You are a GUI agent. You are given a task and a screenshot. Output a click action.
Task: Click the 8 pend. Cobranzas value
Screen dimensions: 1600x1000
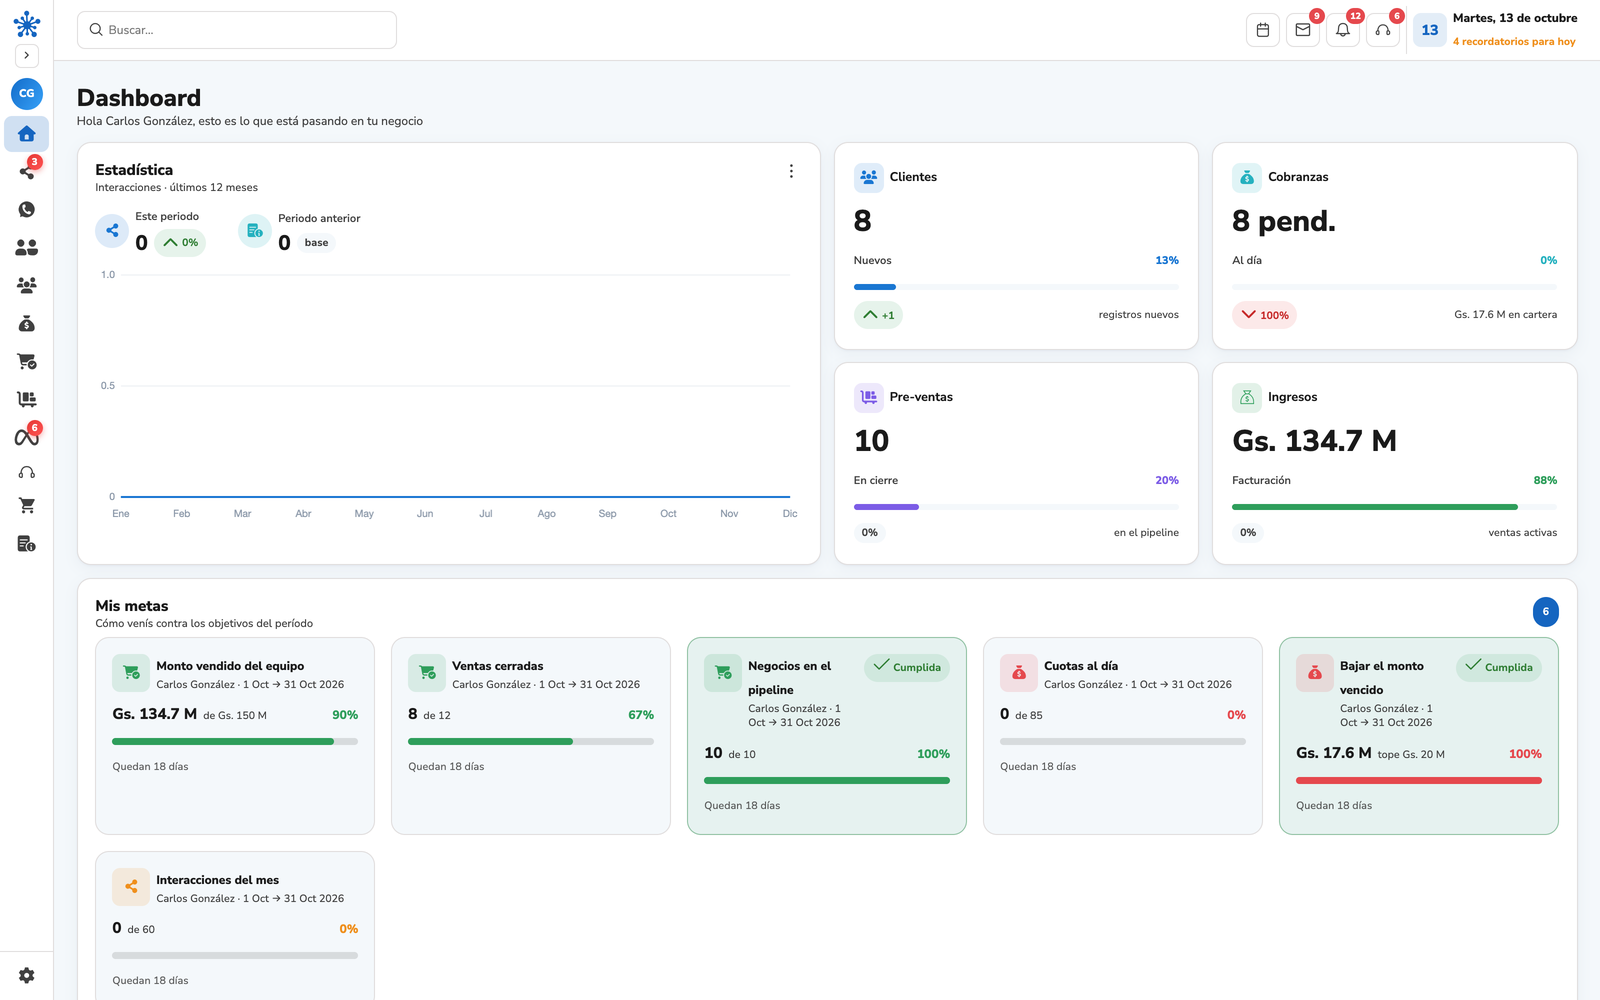pos(1283,221)
